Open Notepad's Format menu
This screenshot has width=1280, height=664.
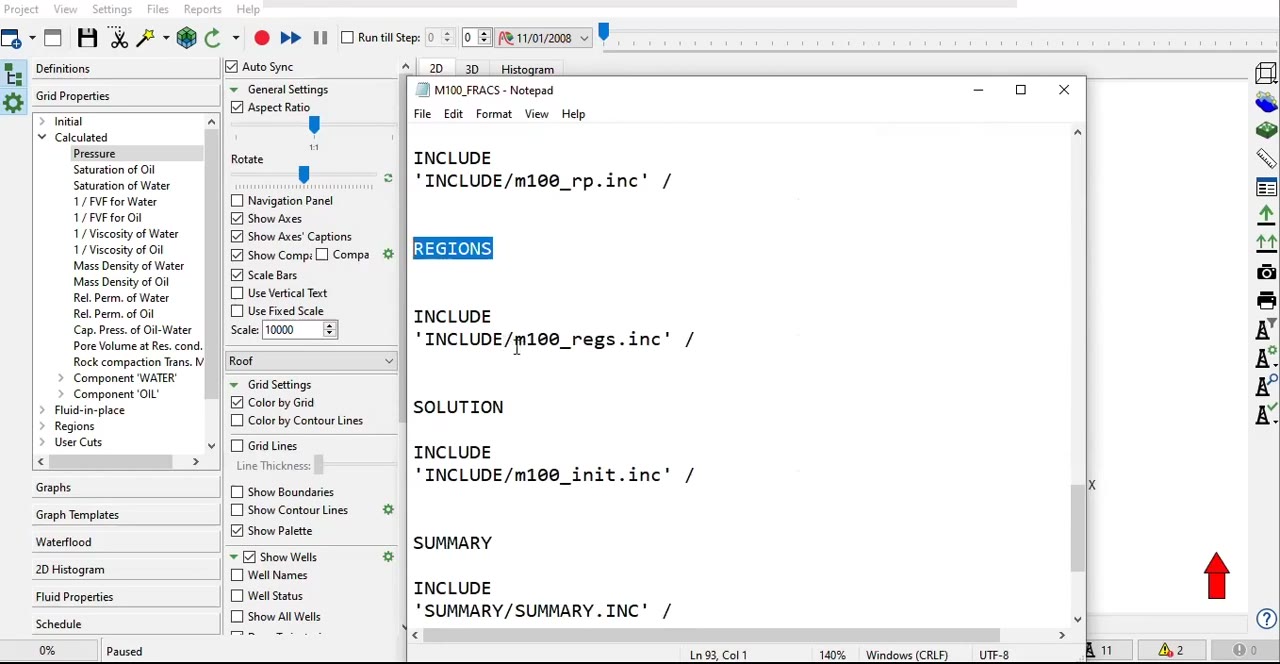click(494, 114)
